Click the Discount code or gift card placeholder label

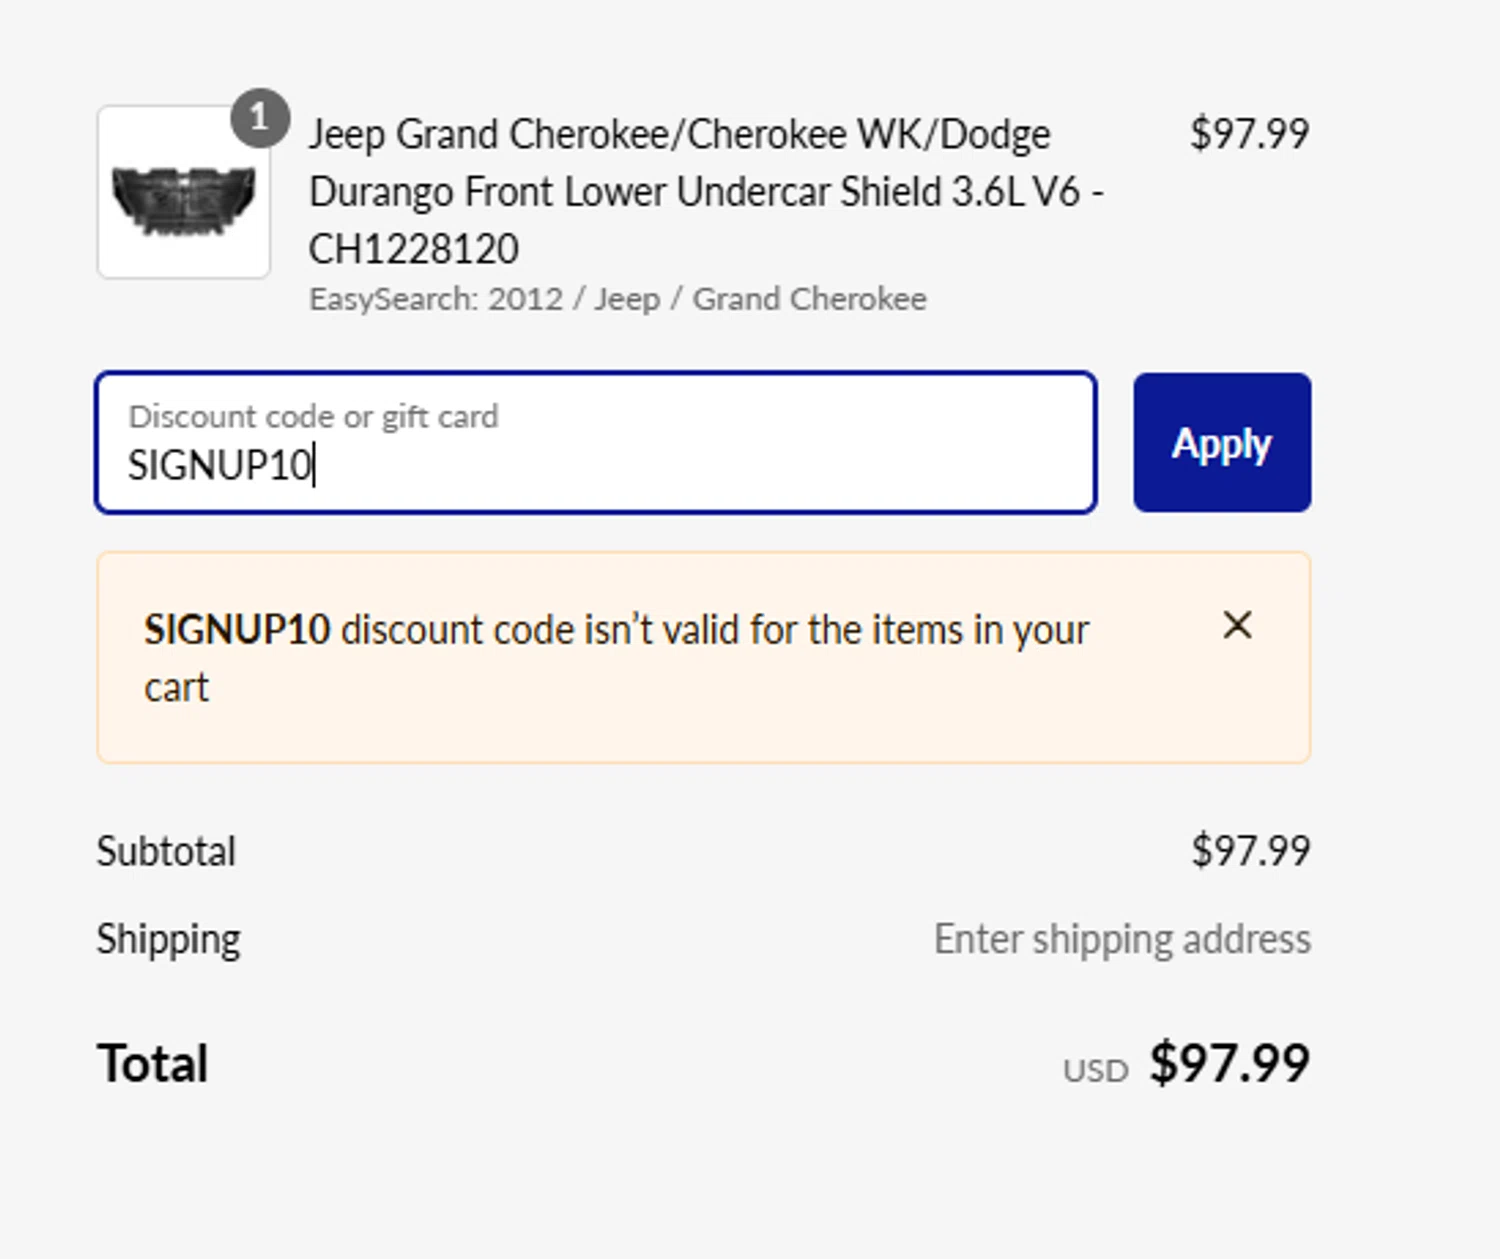click(x=313, y=416)
